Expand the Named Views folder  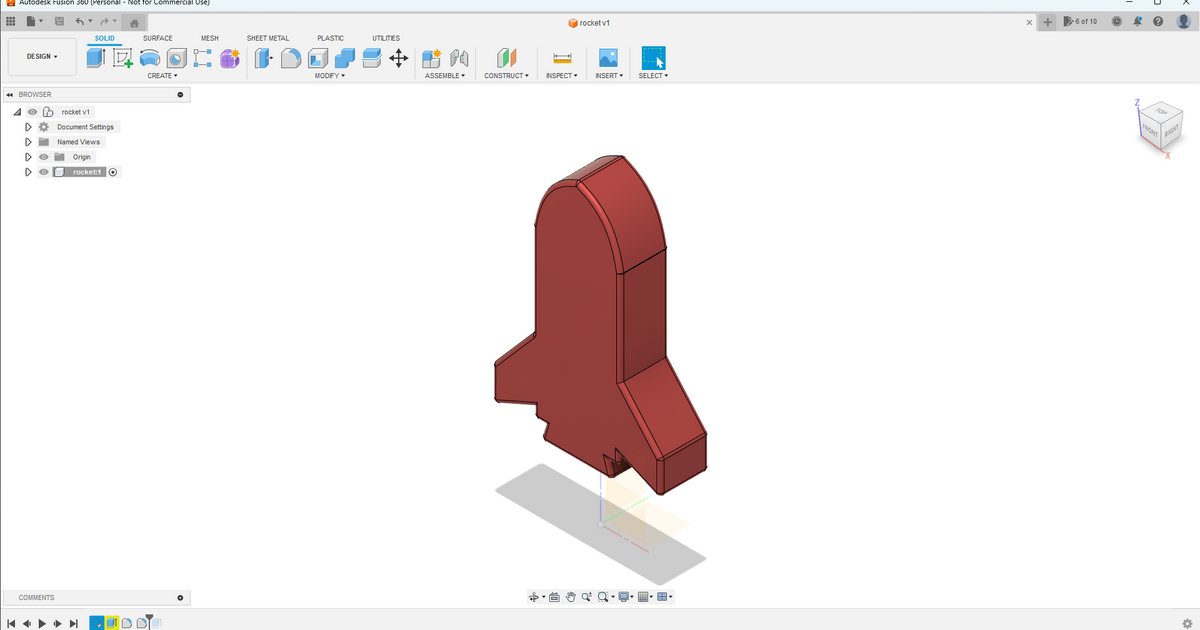click(27, 142)
